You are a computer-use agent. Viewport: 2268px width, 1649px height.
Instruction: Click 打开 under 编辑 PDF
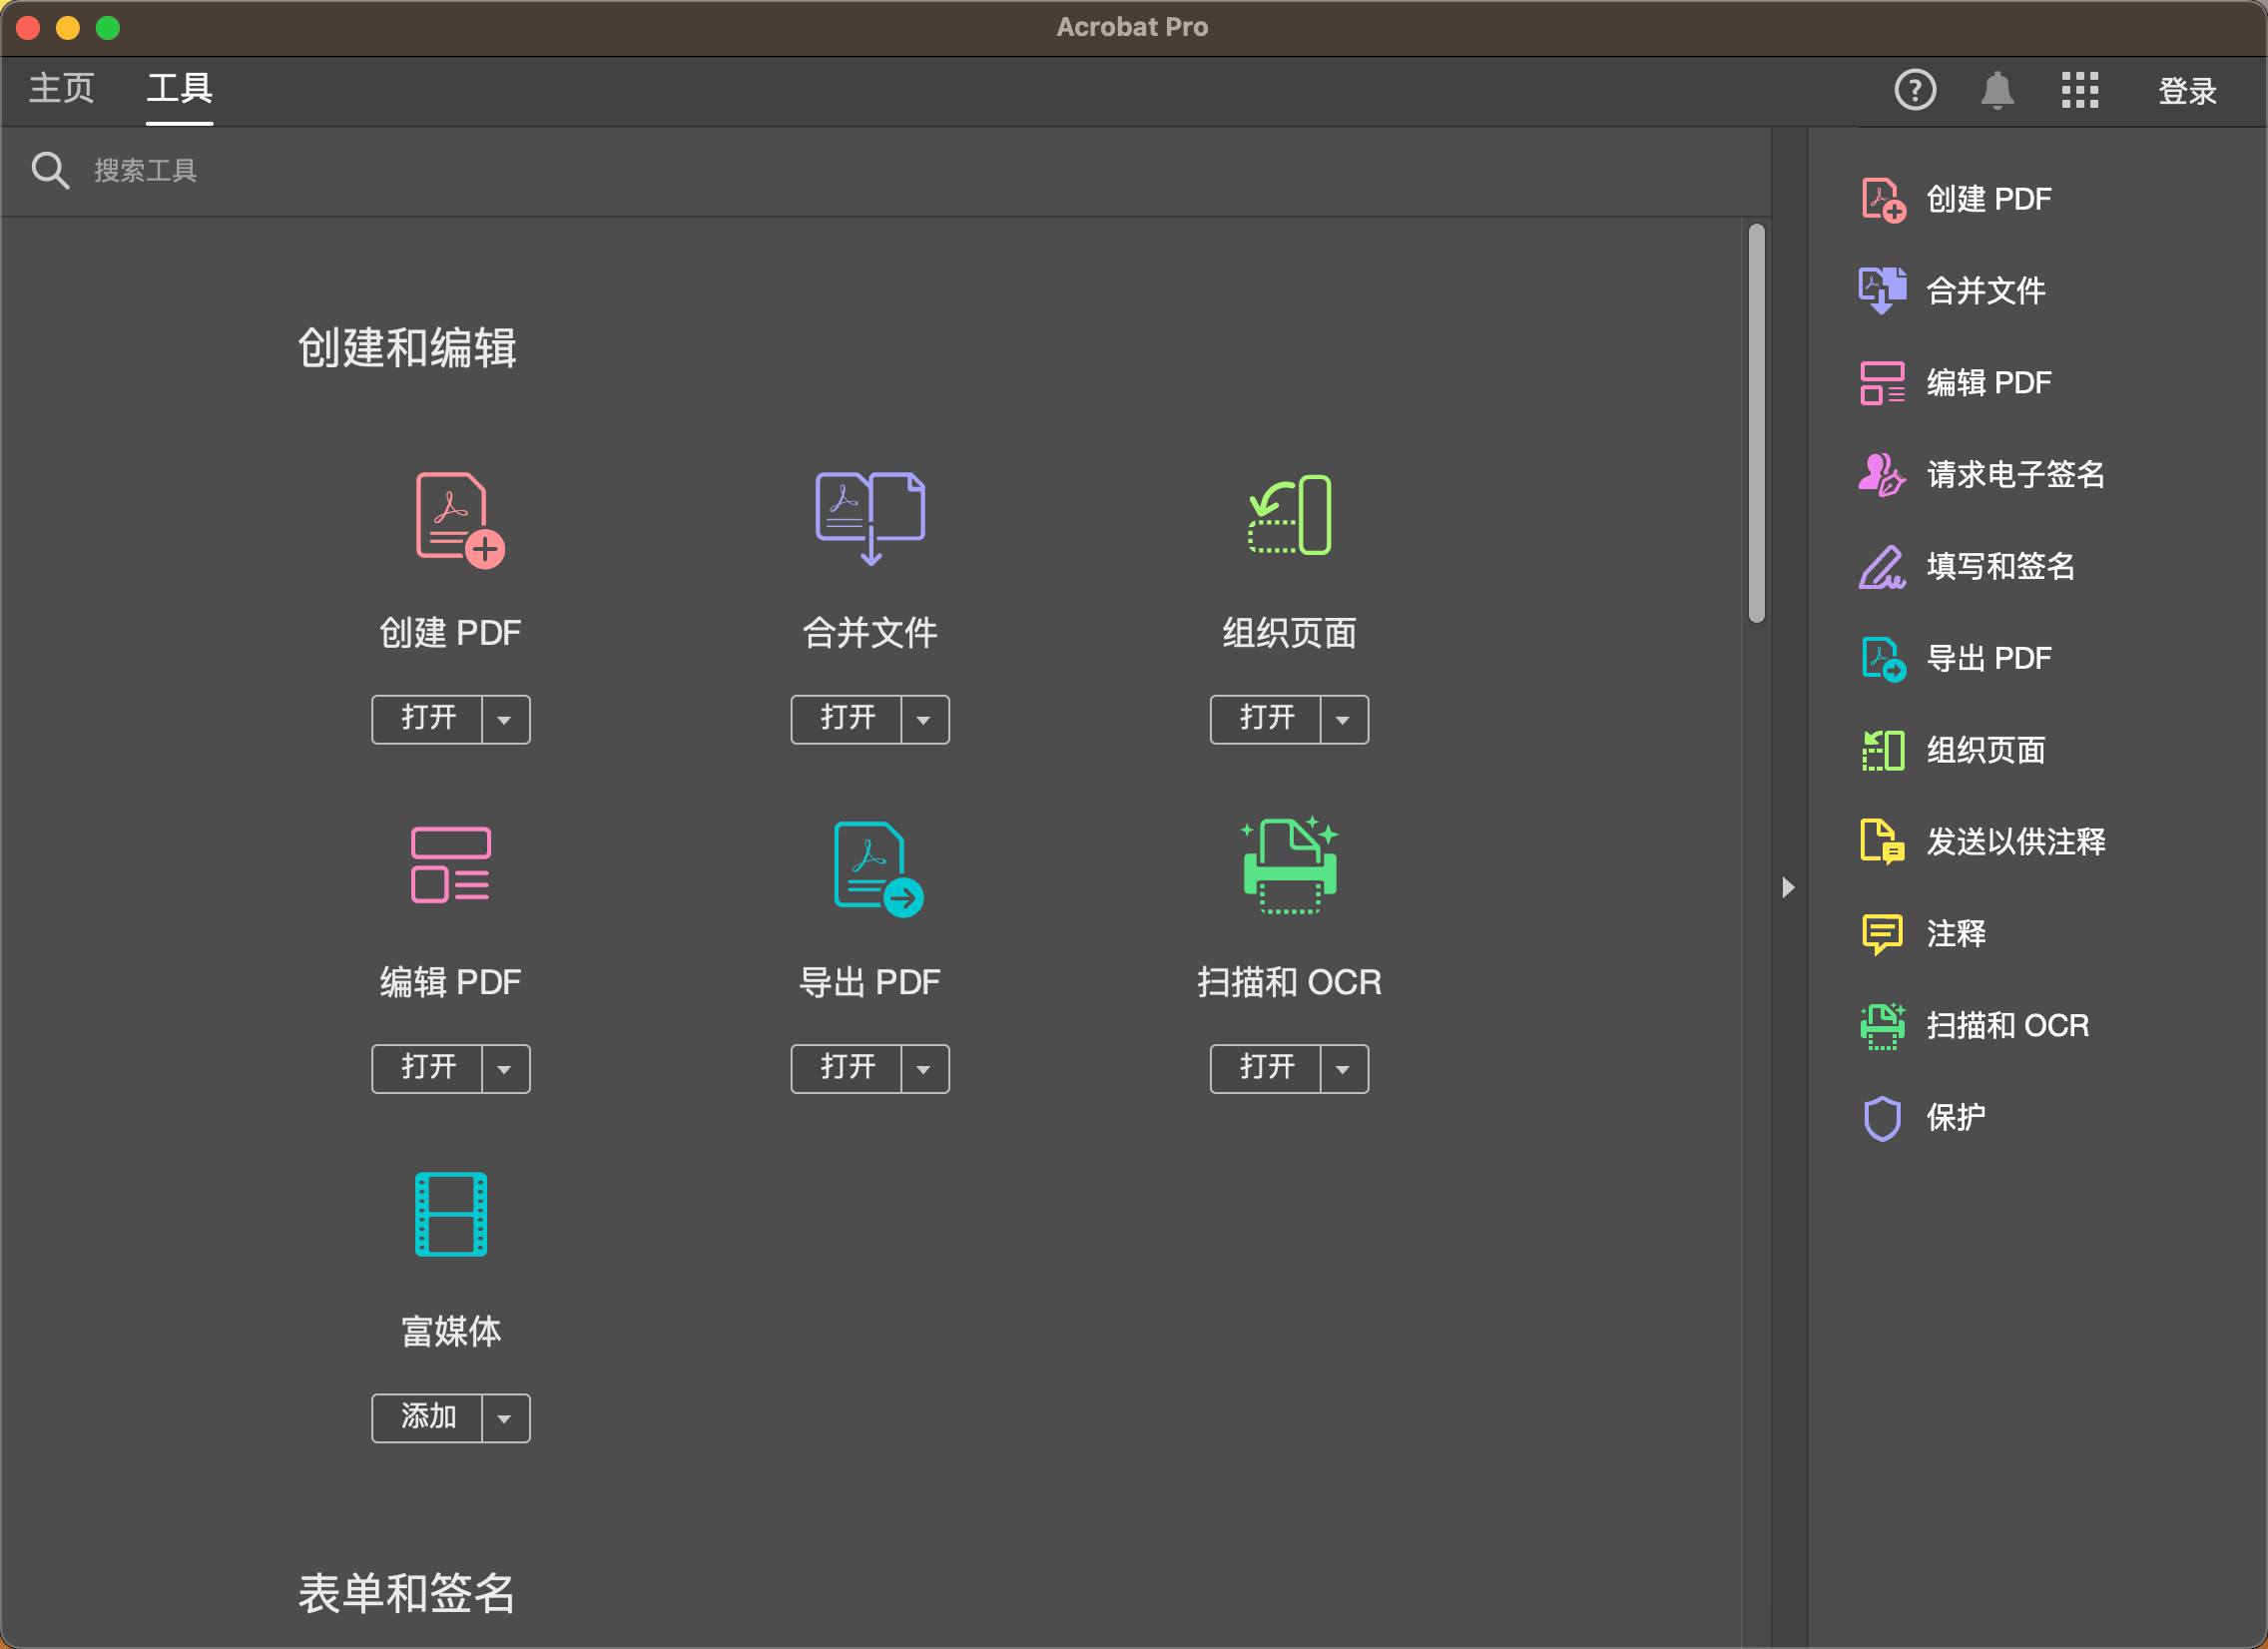[x=427, y=1068]
